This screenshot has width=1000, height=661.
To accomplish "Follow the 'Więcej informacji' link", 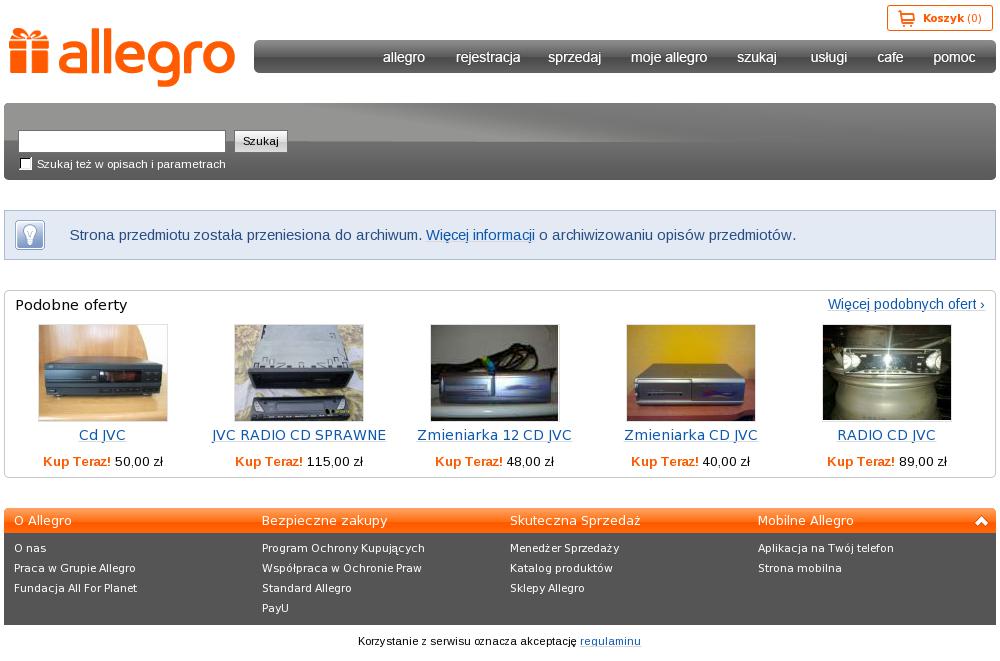I will 480,235.
